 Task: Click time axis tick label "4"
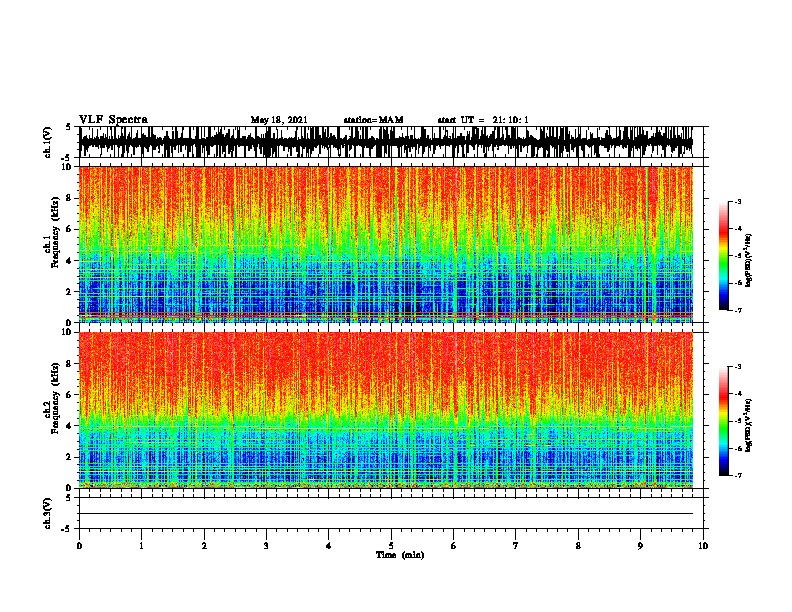(329, 546)
